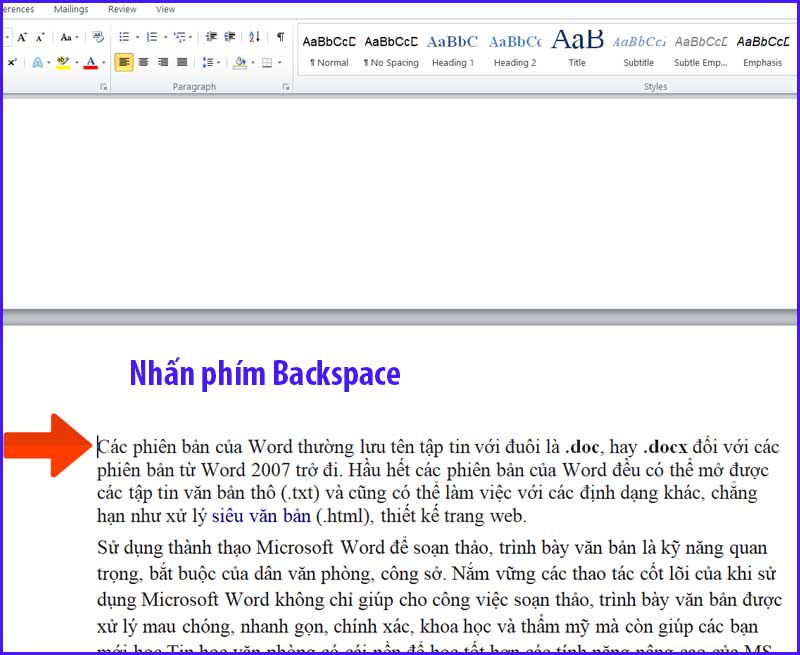Toggle Show/Hide paragraph marks
This screenshot has width=800, height=655.
pyautogui.click(x=280, y=37)
